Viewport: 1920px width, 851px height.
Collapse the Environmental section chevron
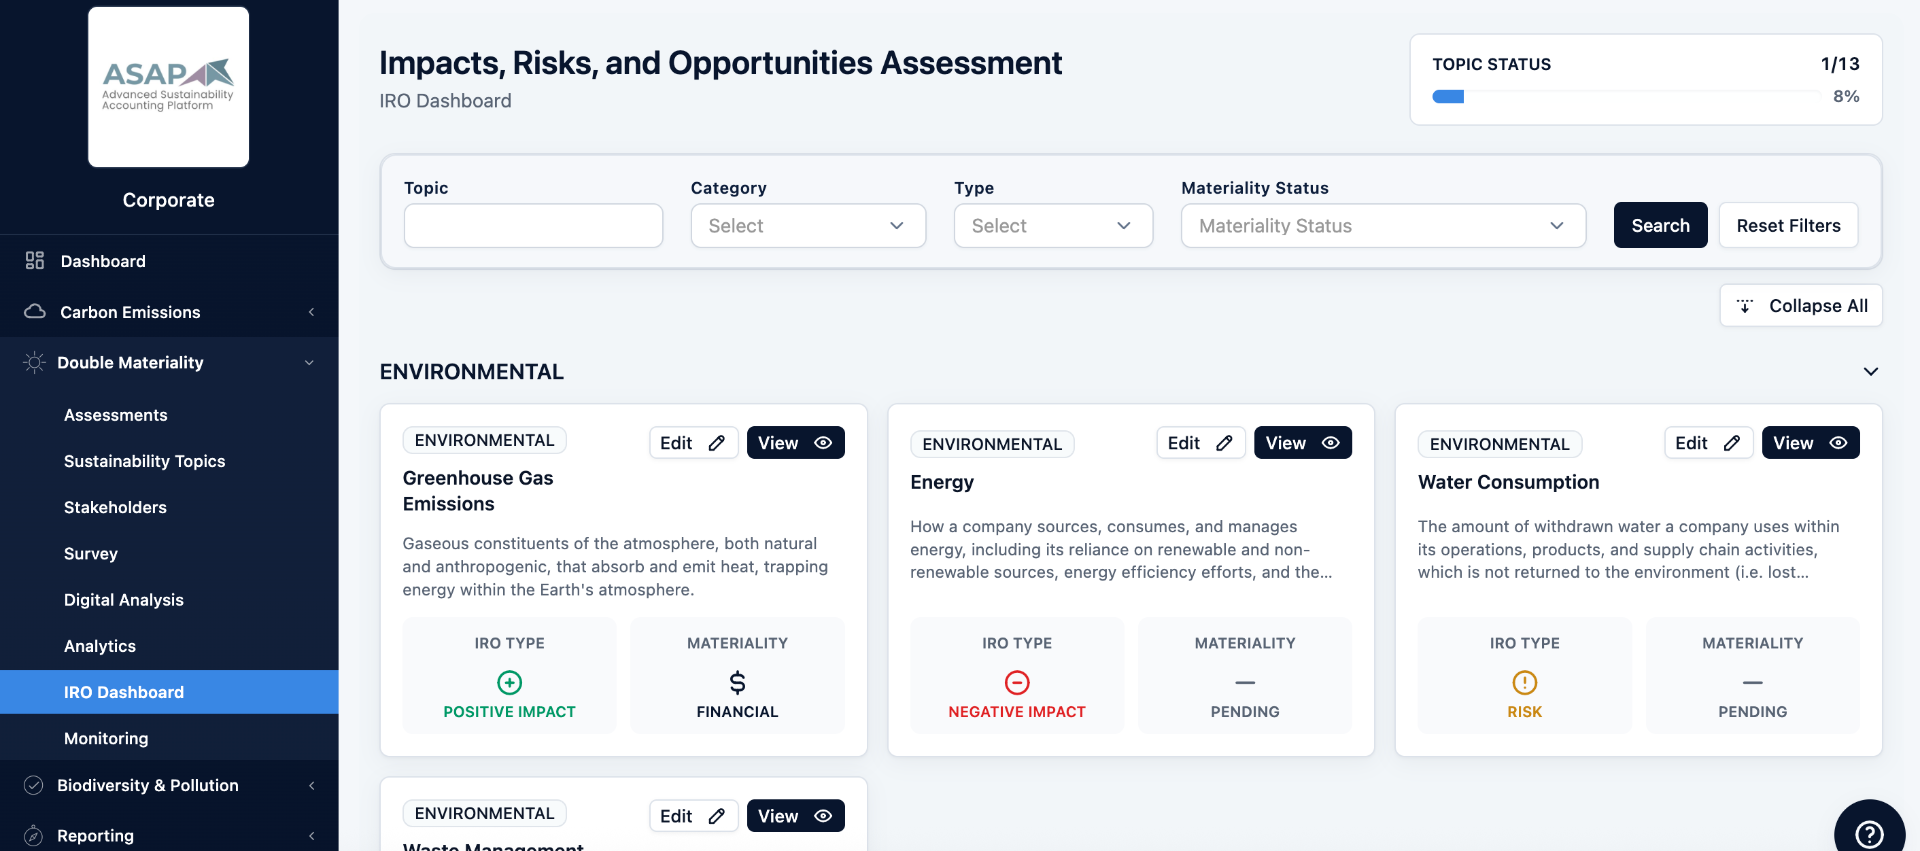(x=1870, y=372)
